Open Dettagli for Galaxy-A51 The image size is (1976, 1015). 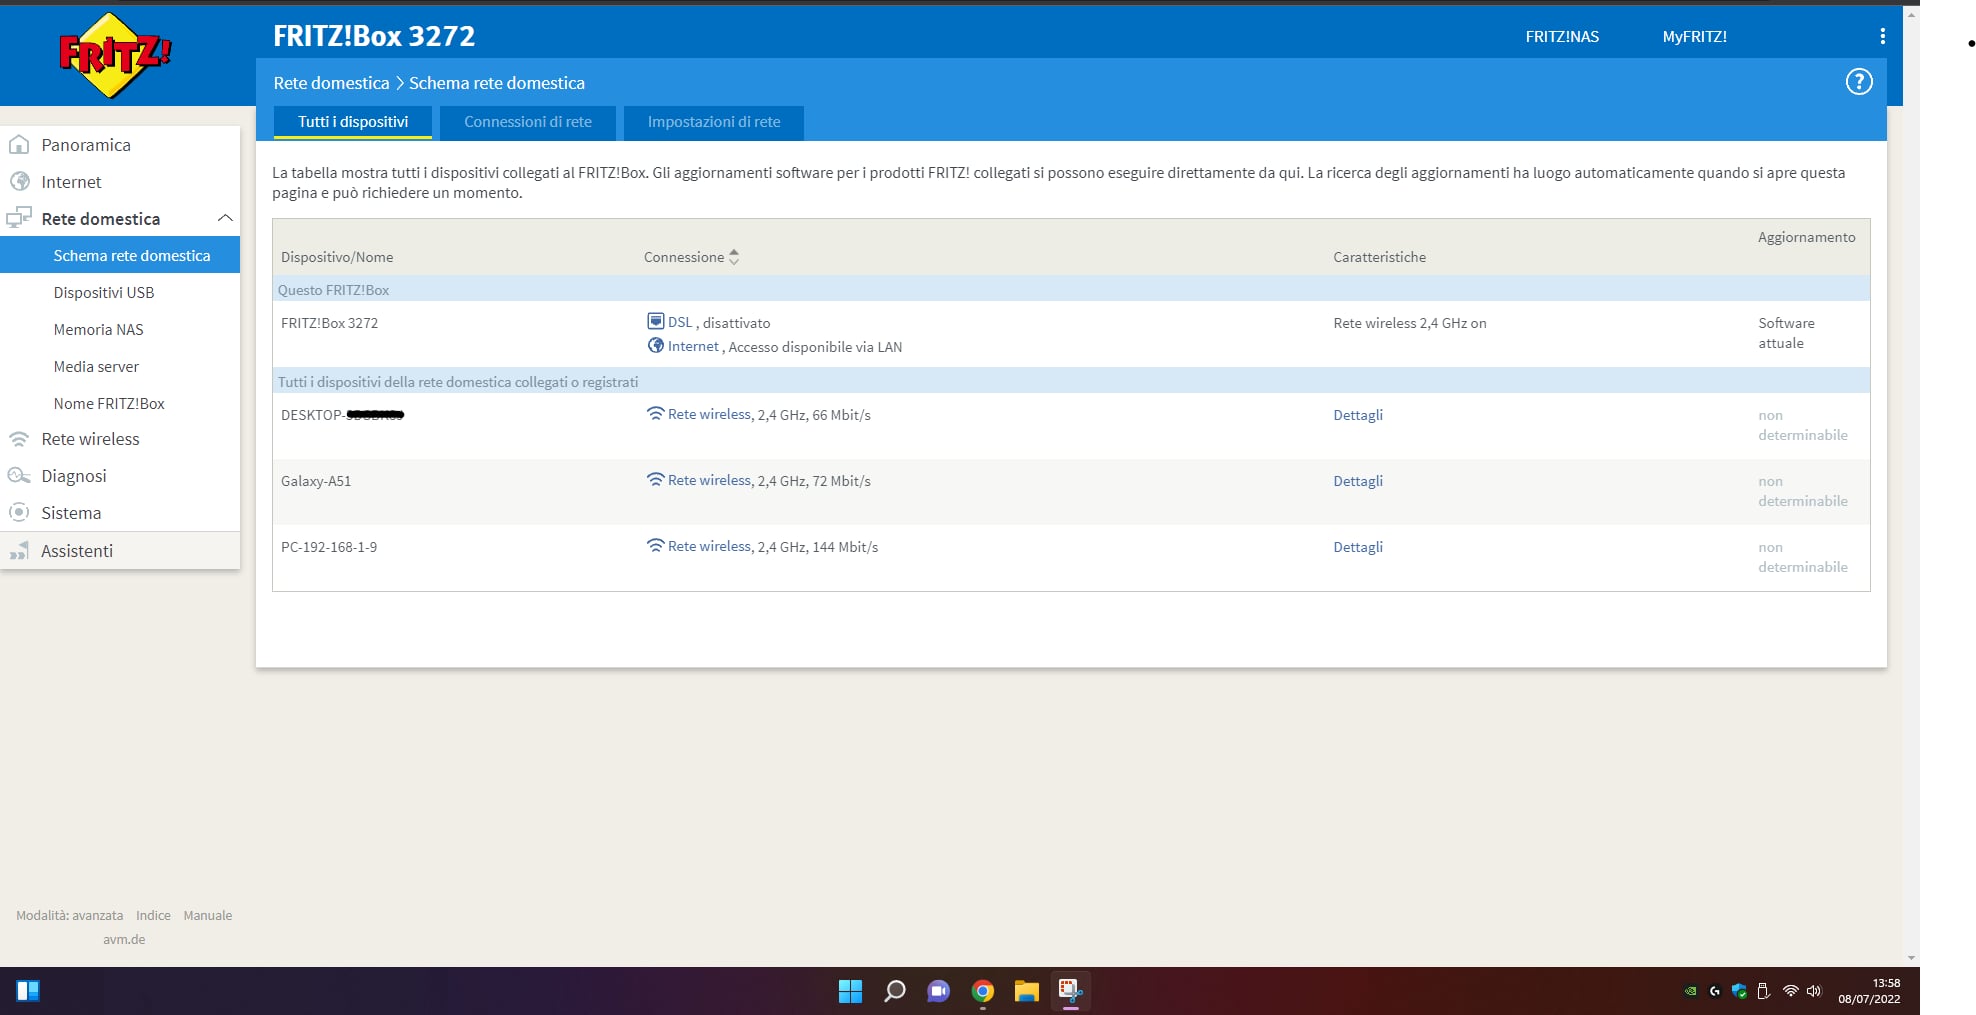[x=1358, y=481]
